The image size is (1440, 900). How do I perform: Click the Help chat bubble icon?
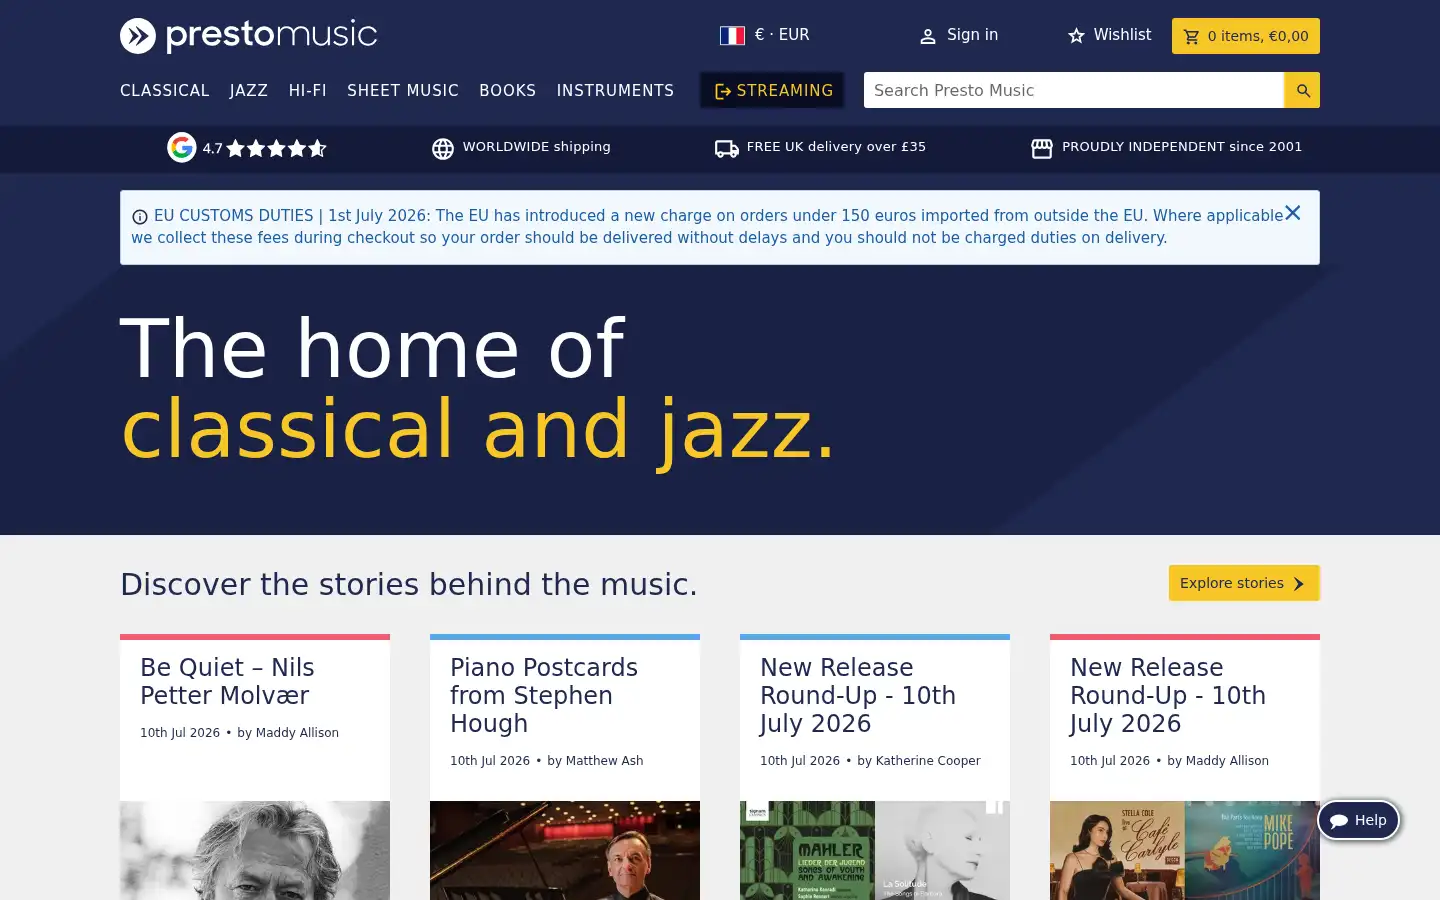[1339, 821]
